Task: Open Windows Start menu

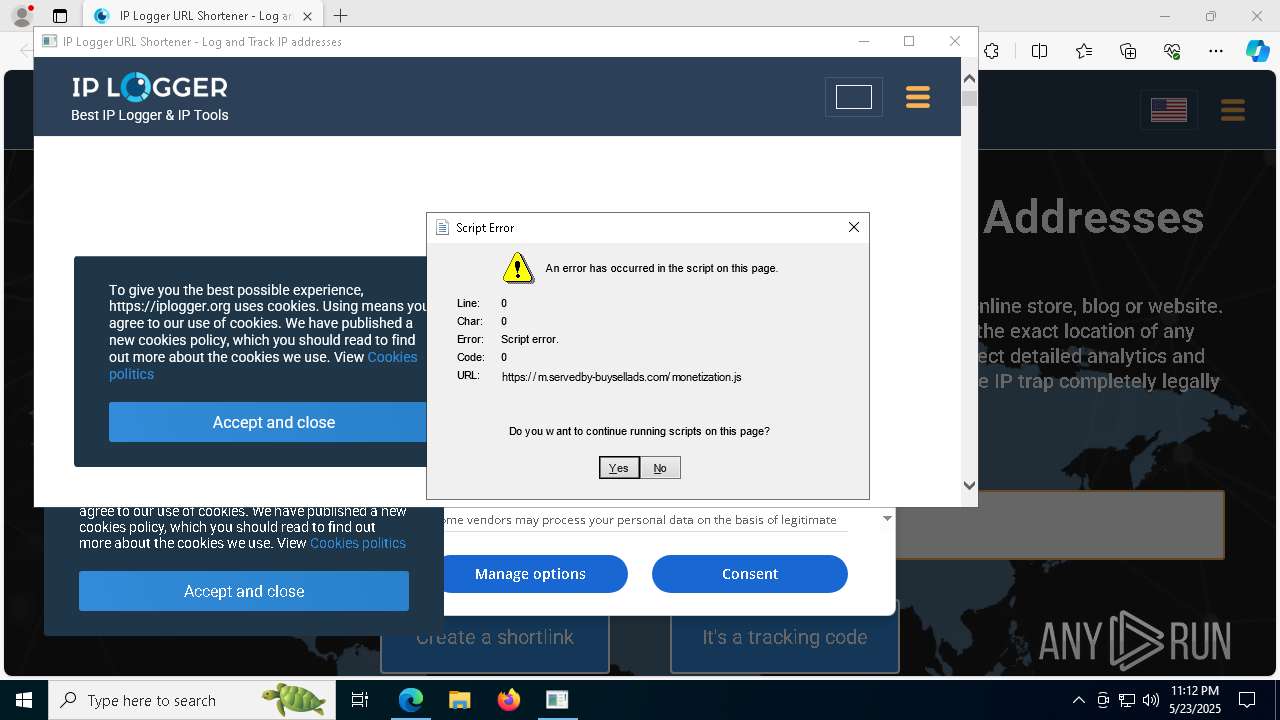Action: click(x=24, y=700)
